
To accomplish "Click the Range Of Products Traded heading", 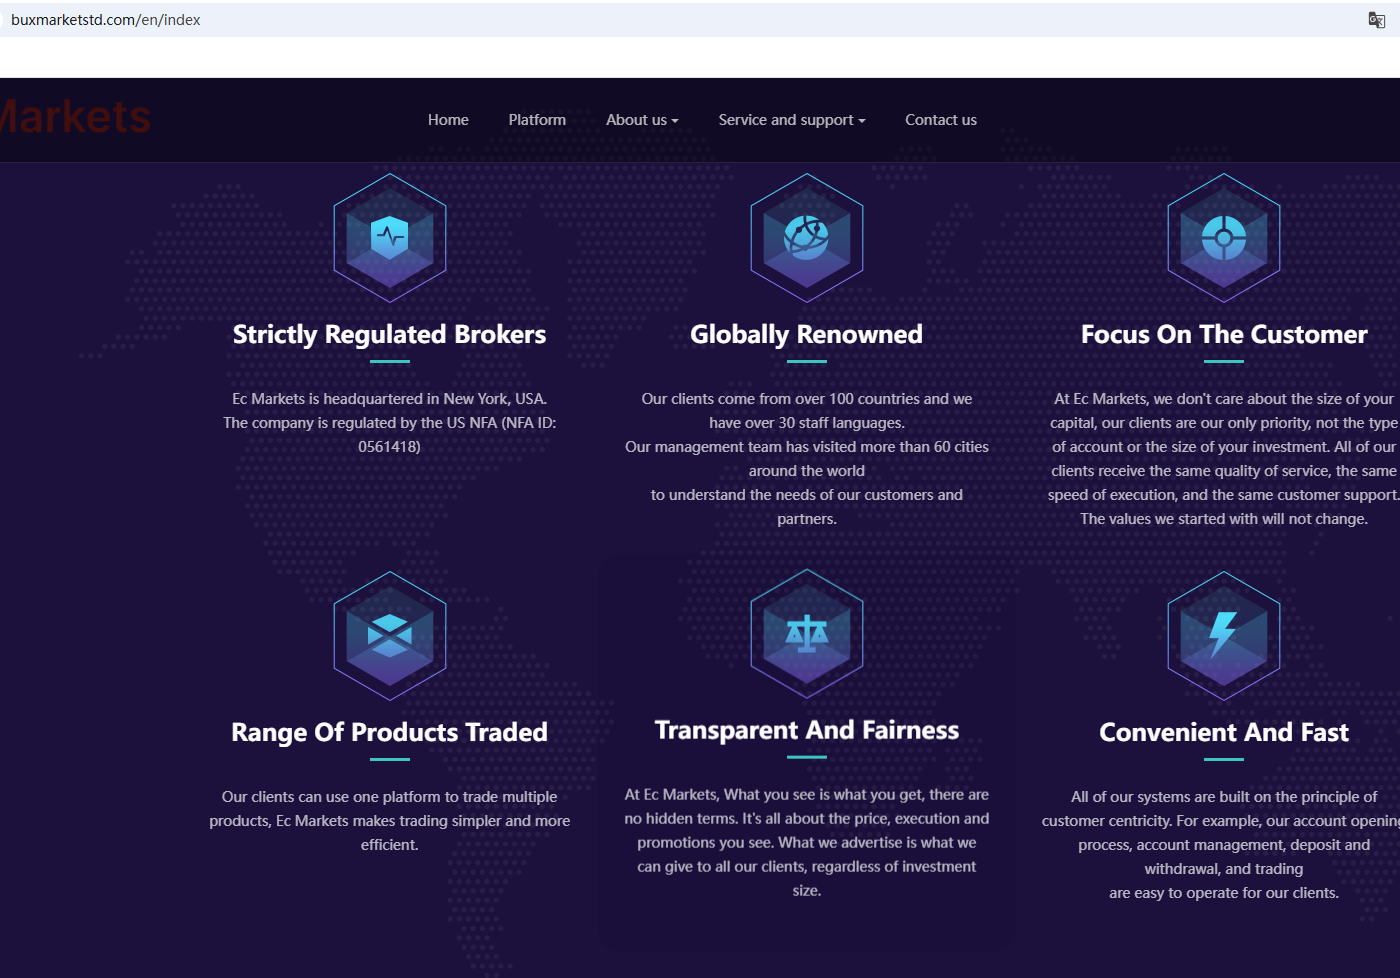I will tap(390, 732).
